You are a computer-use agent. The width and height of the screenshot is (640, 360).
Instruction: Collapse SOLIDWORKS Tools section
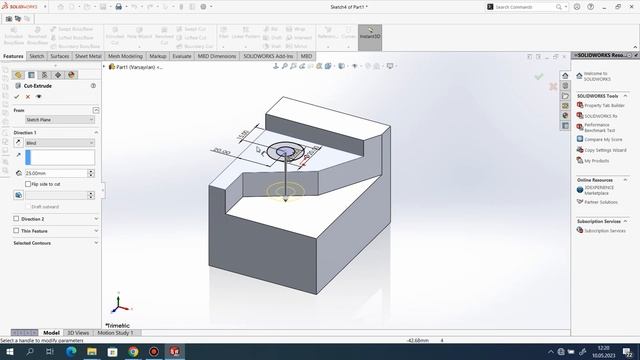(x=625, y=96)
